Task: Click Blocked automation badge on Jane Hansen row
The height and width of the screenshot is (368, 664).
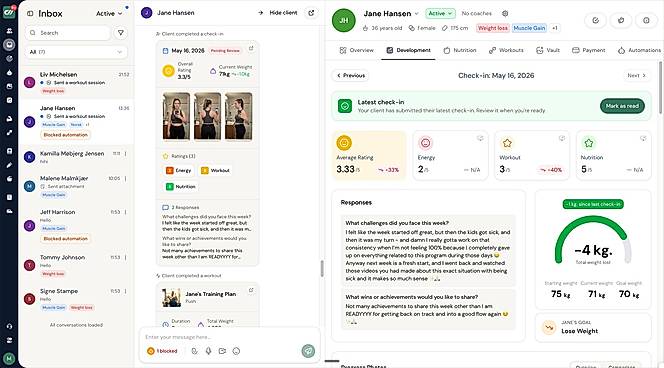Action: tap(66, 135)
